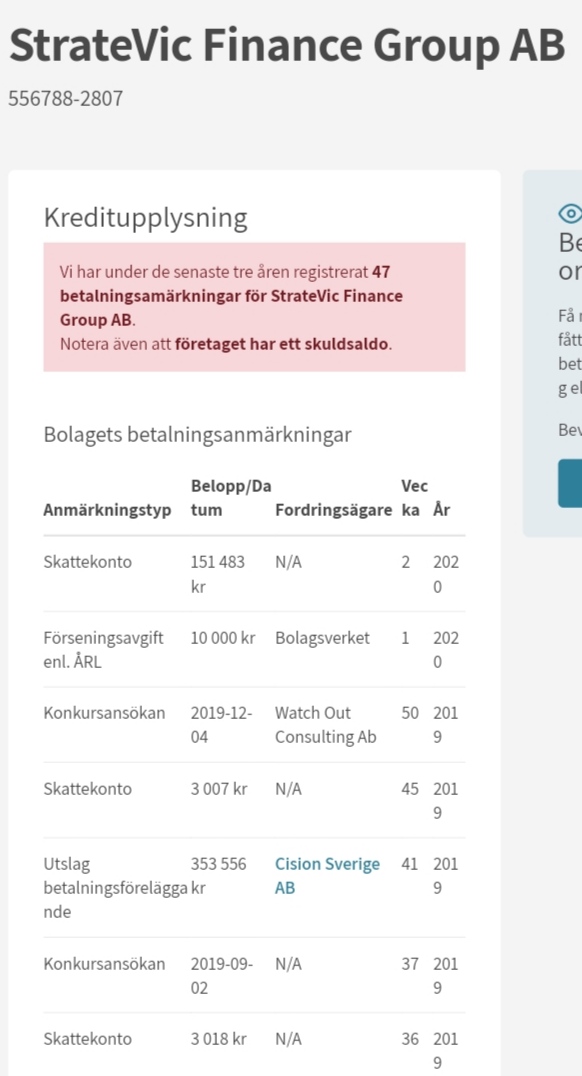Click Watch Out Consulting Ab creditor
The image size is (582, 1076).
(x=326, y=725)
